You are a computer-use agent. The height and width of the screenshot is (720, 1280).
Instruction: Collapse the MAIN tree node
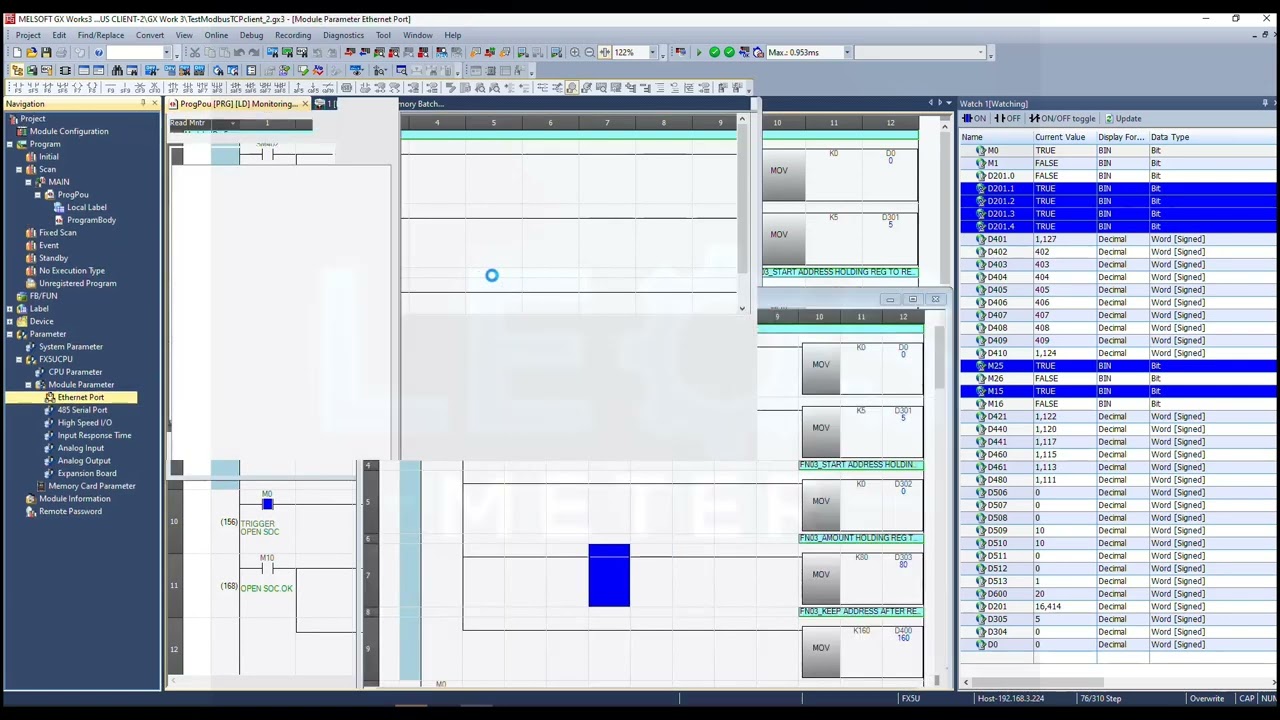point(29,182)
